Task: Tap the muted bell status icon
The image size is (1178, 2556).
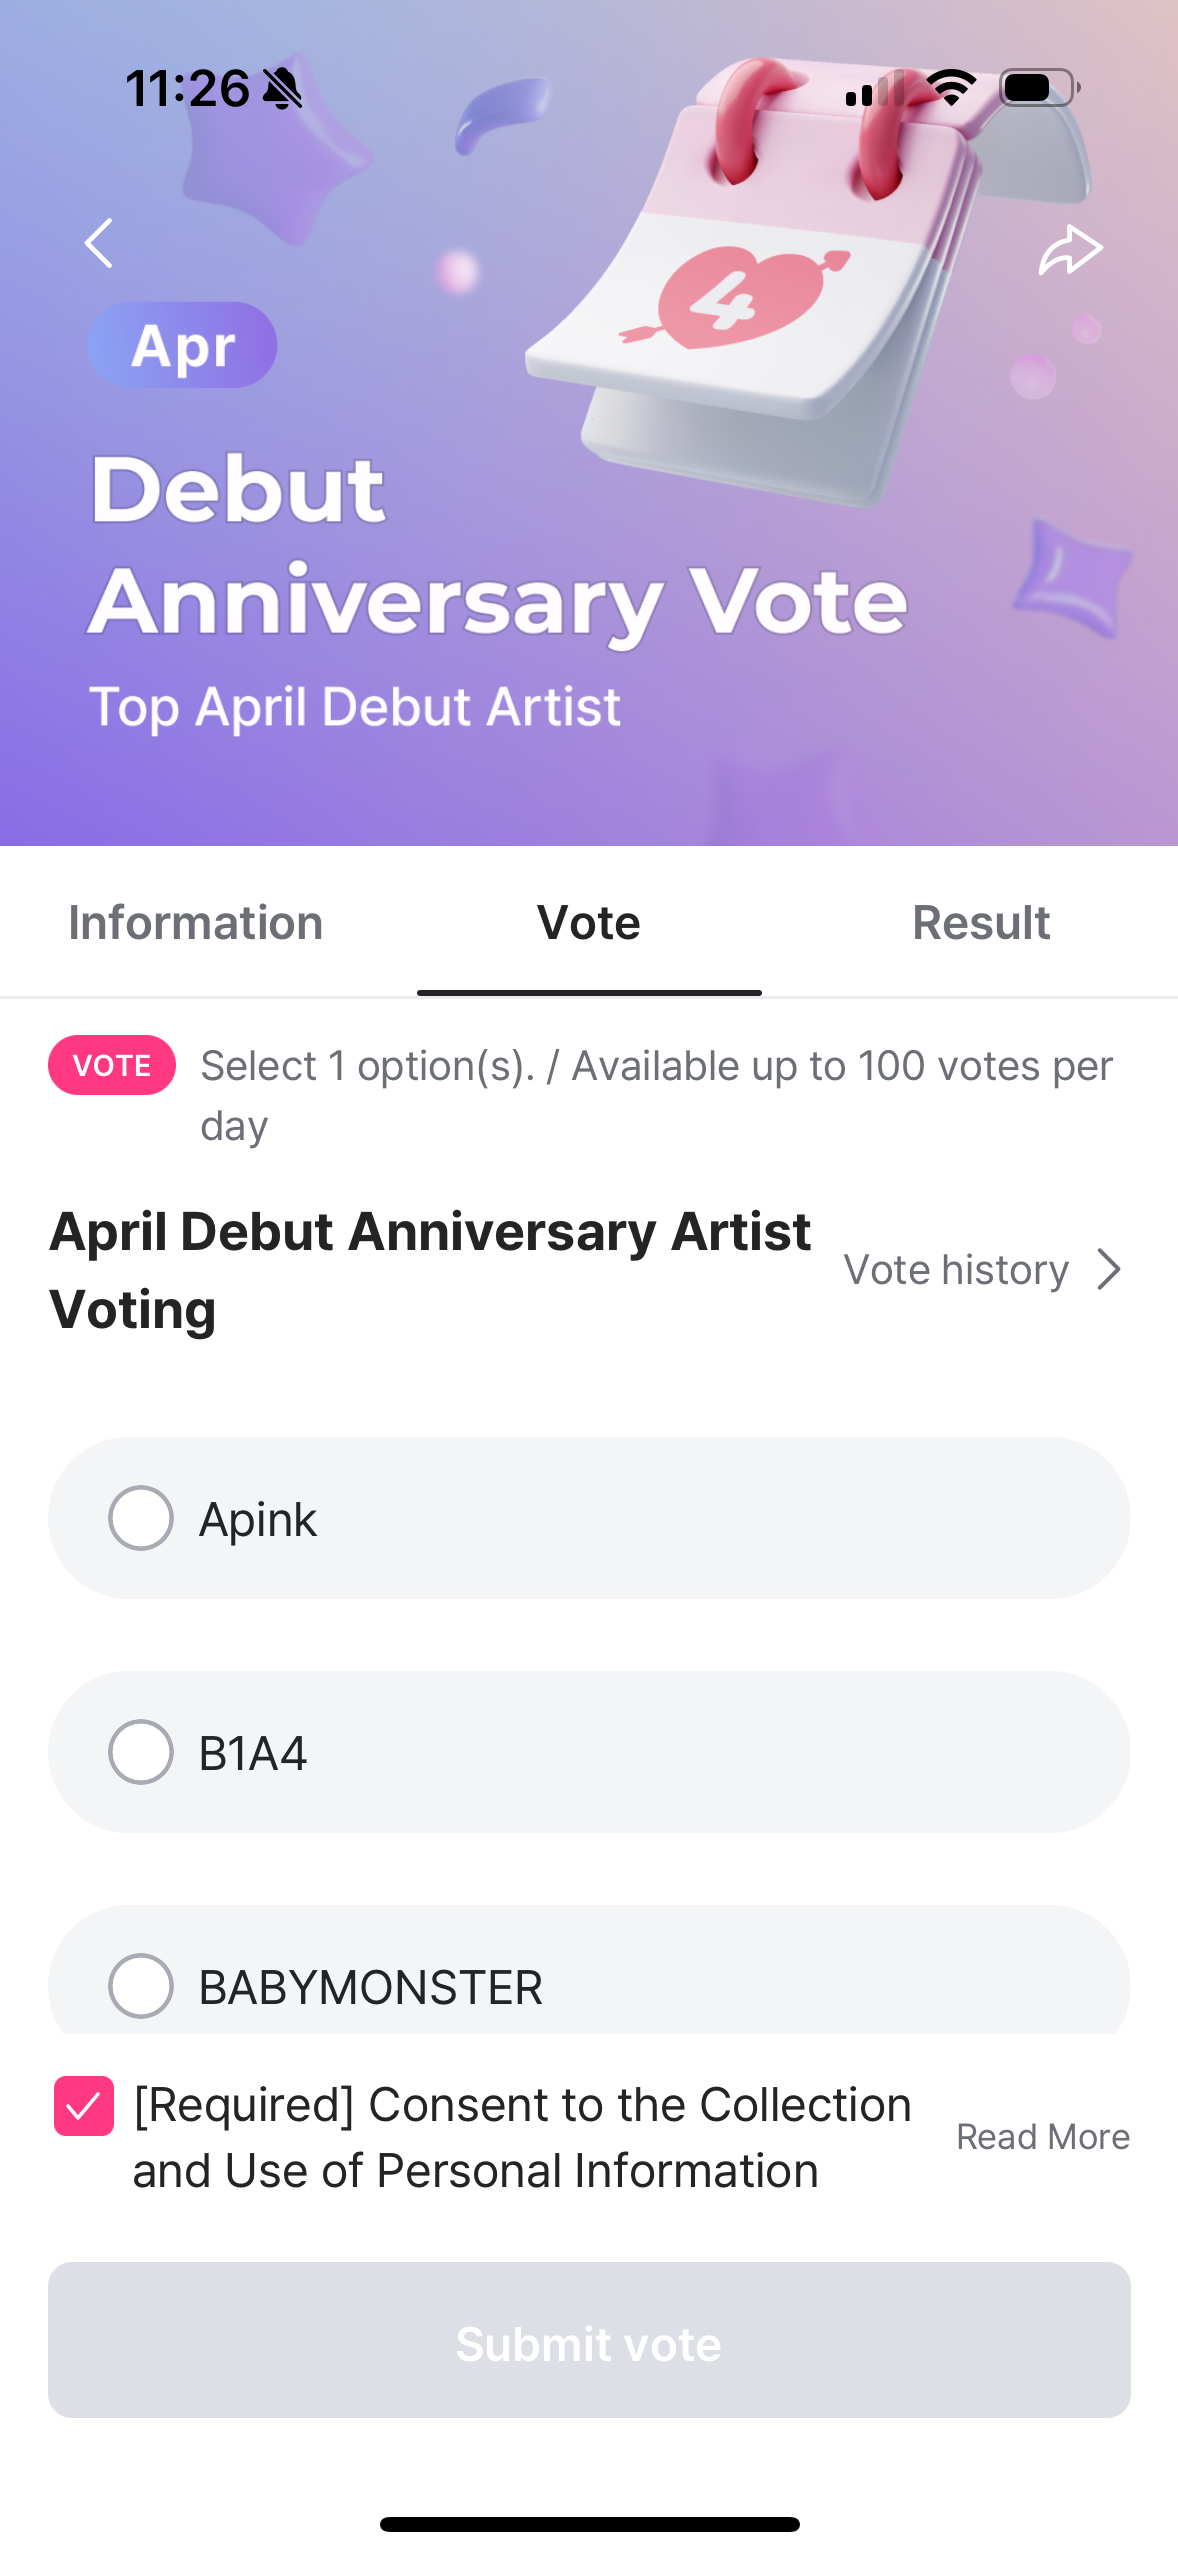Action: point(282,89)
